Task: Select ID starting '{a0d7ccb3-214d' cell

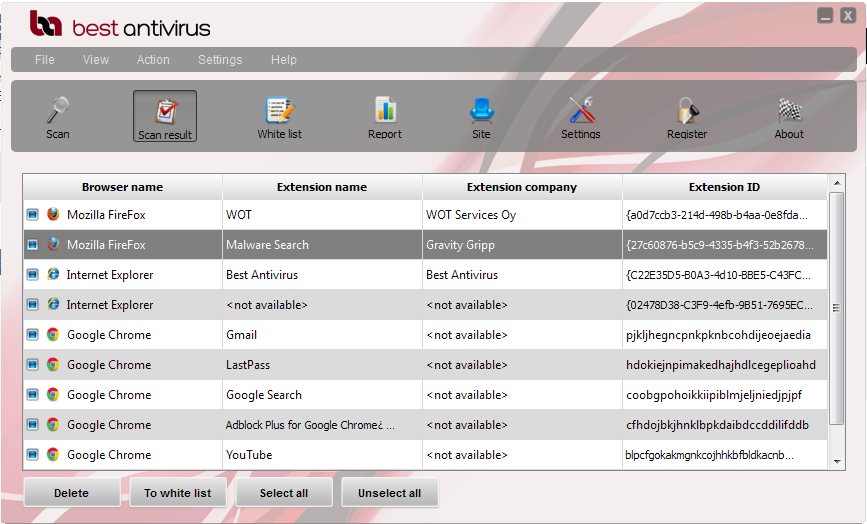Action: (x=725, y=214)
